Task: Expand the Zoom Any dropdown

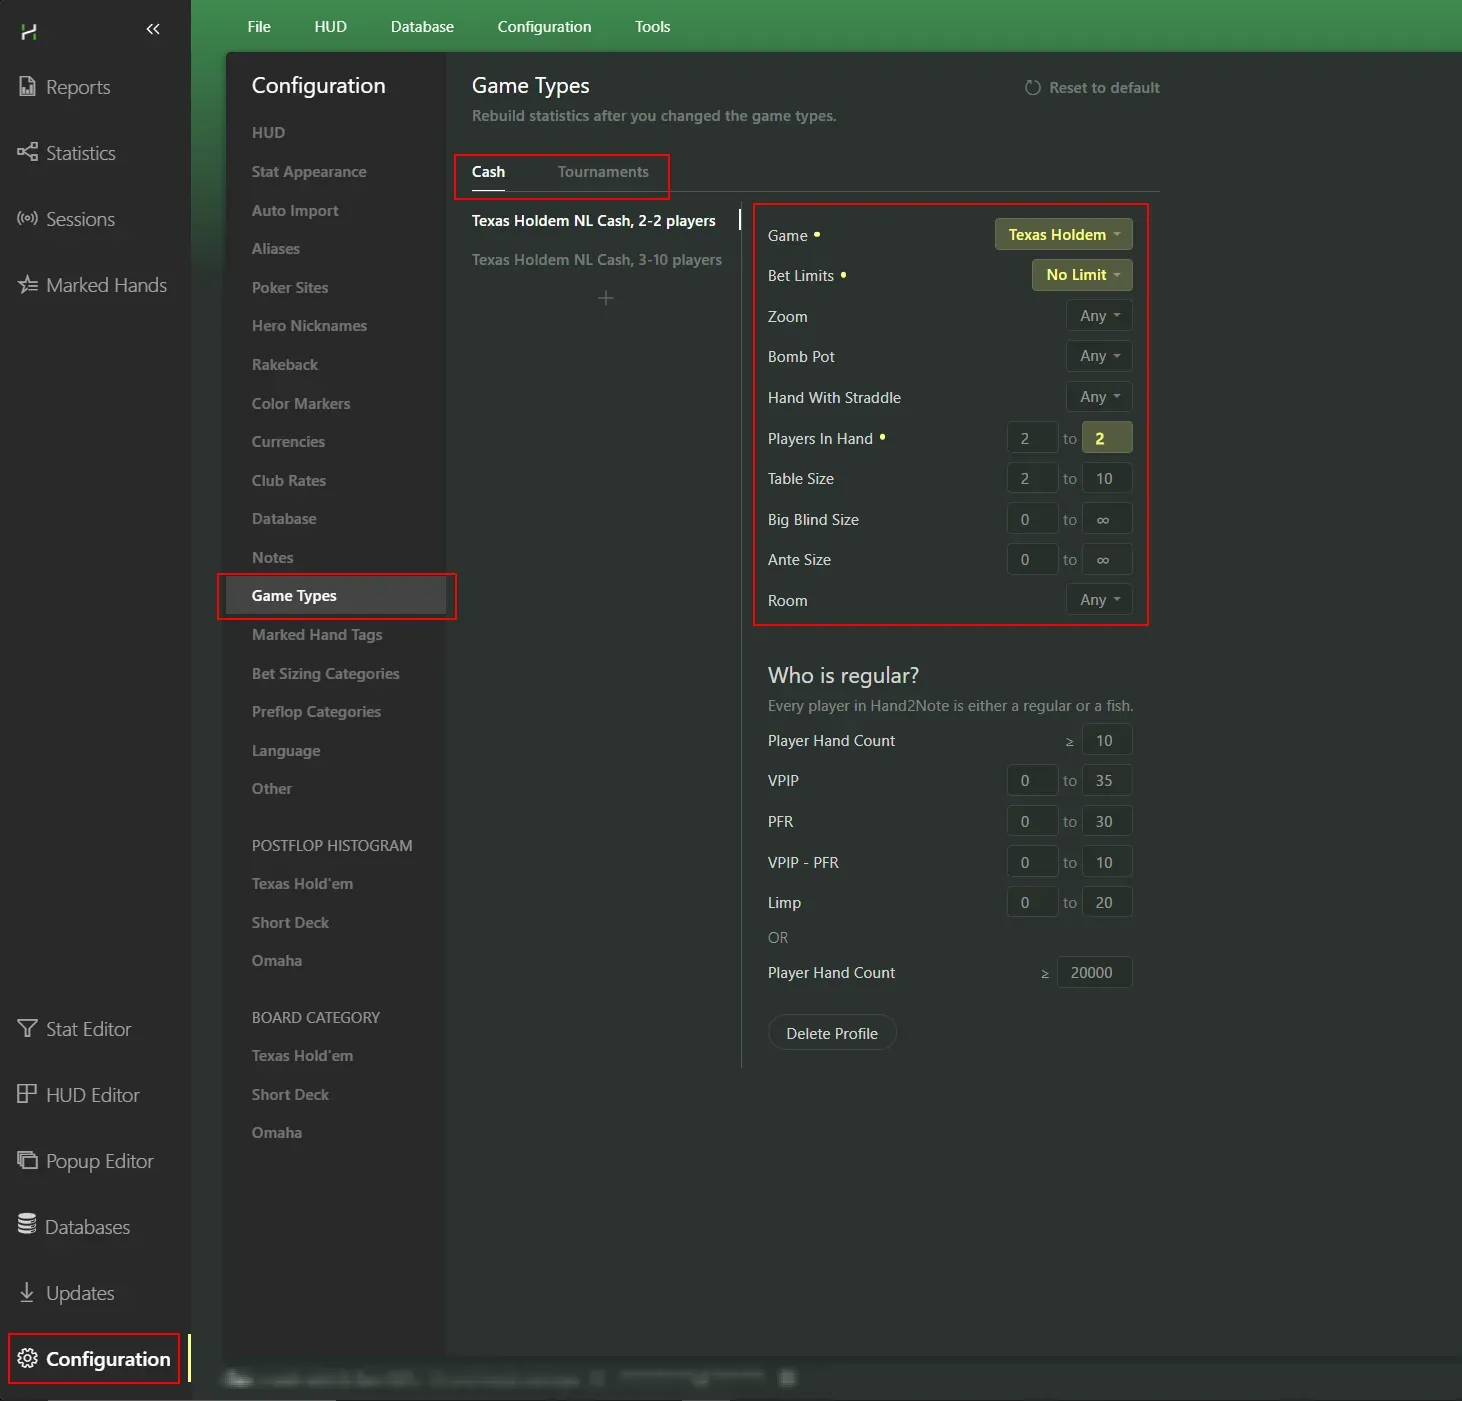Action: tap(1099, 316)
